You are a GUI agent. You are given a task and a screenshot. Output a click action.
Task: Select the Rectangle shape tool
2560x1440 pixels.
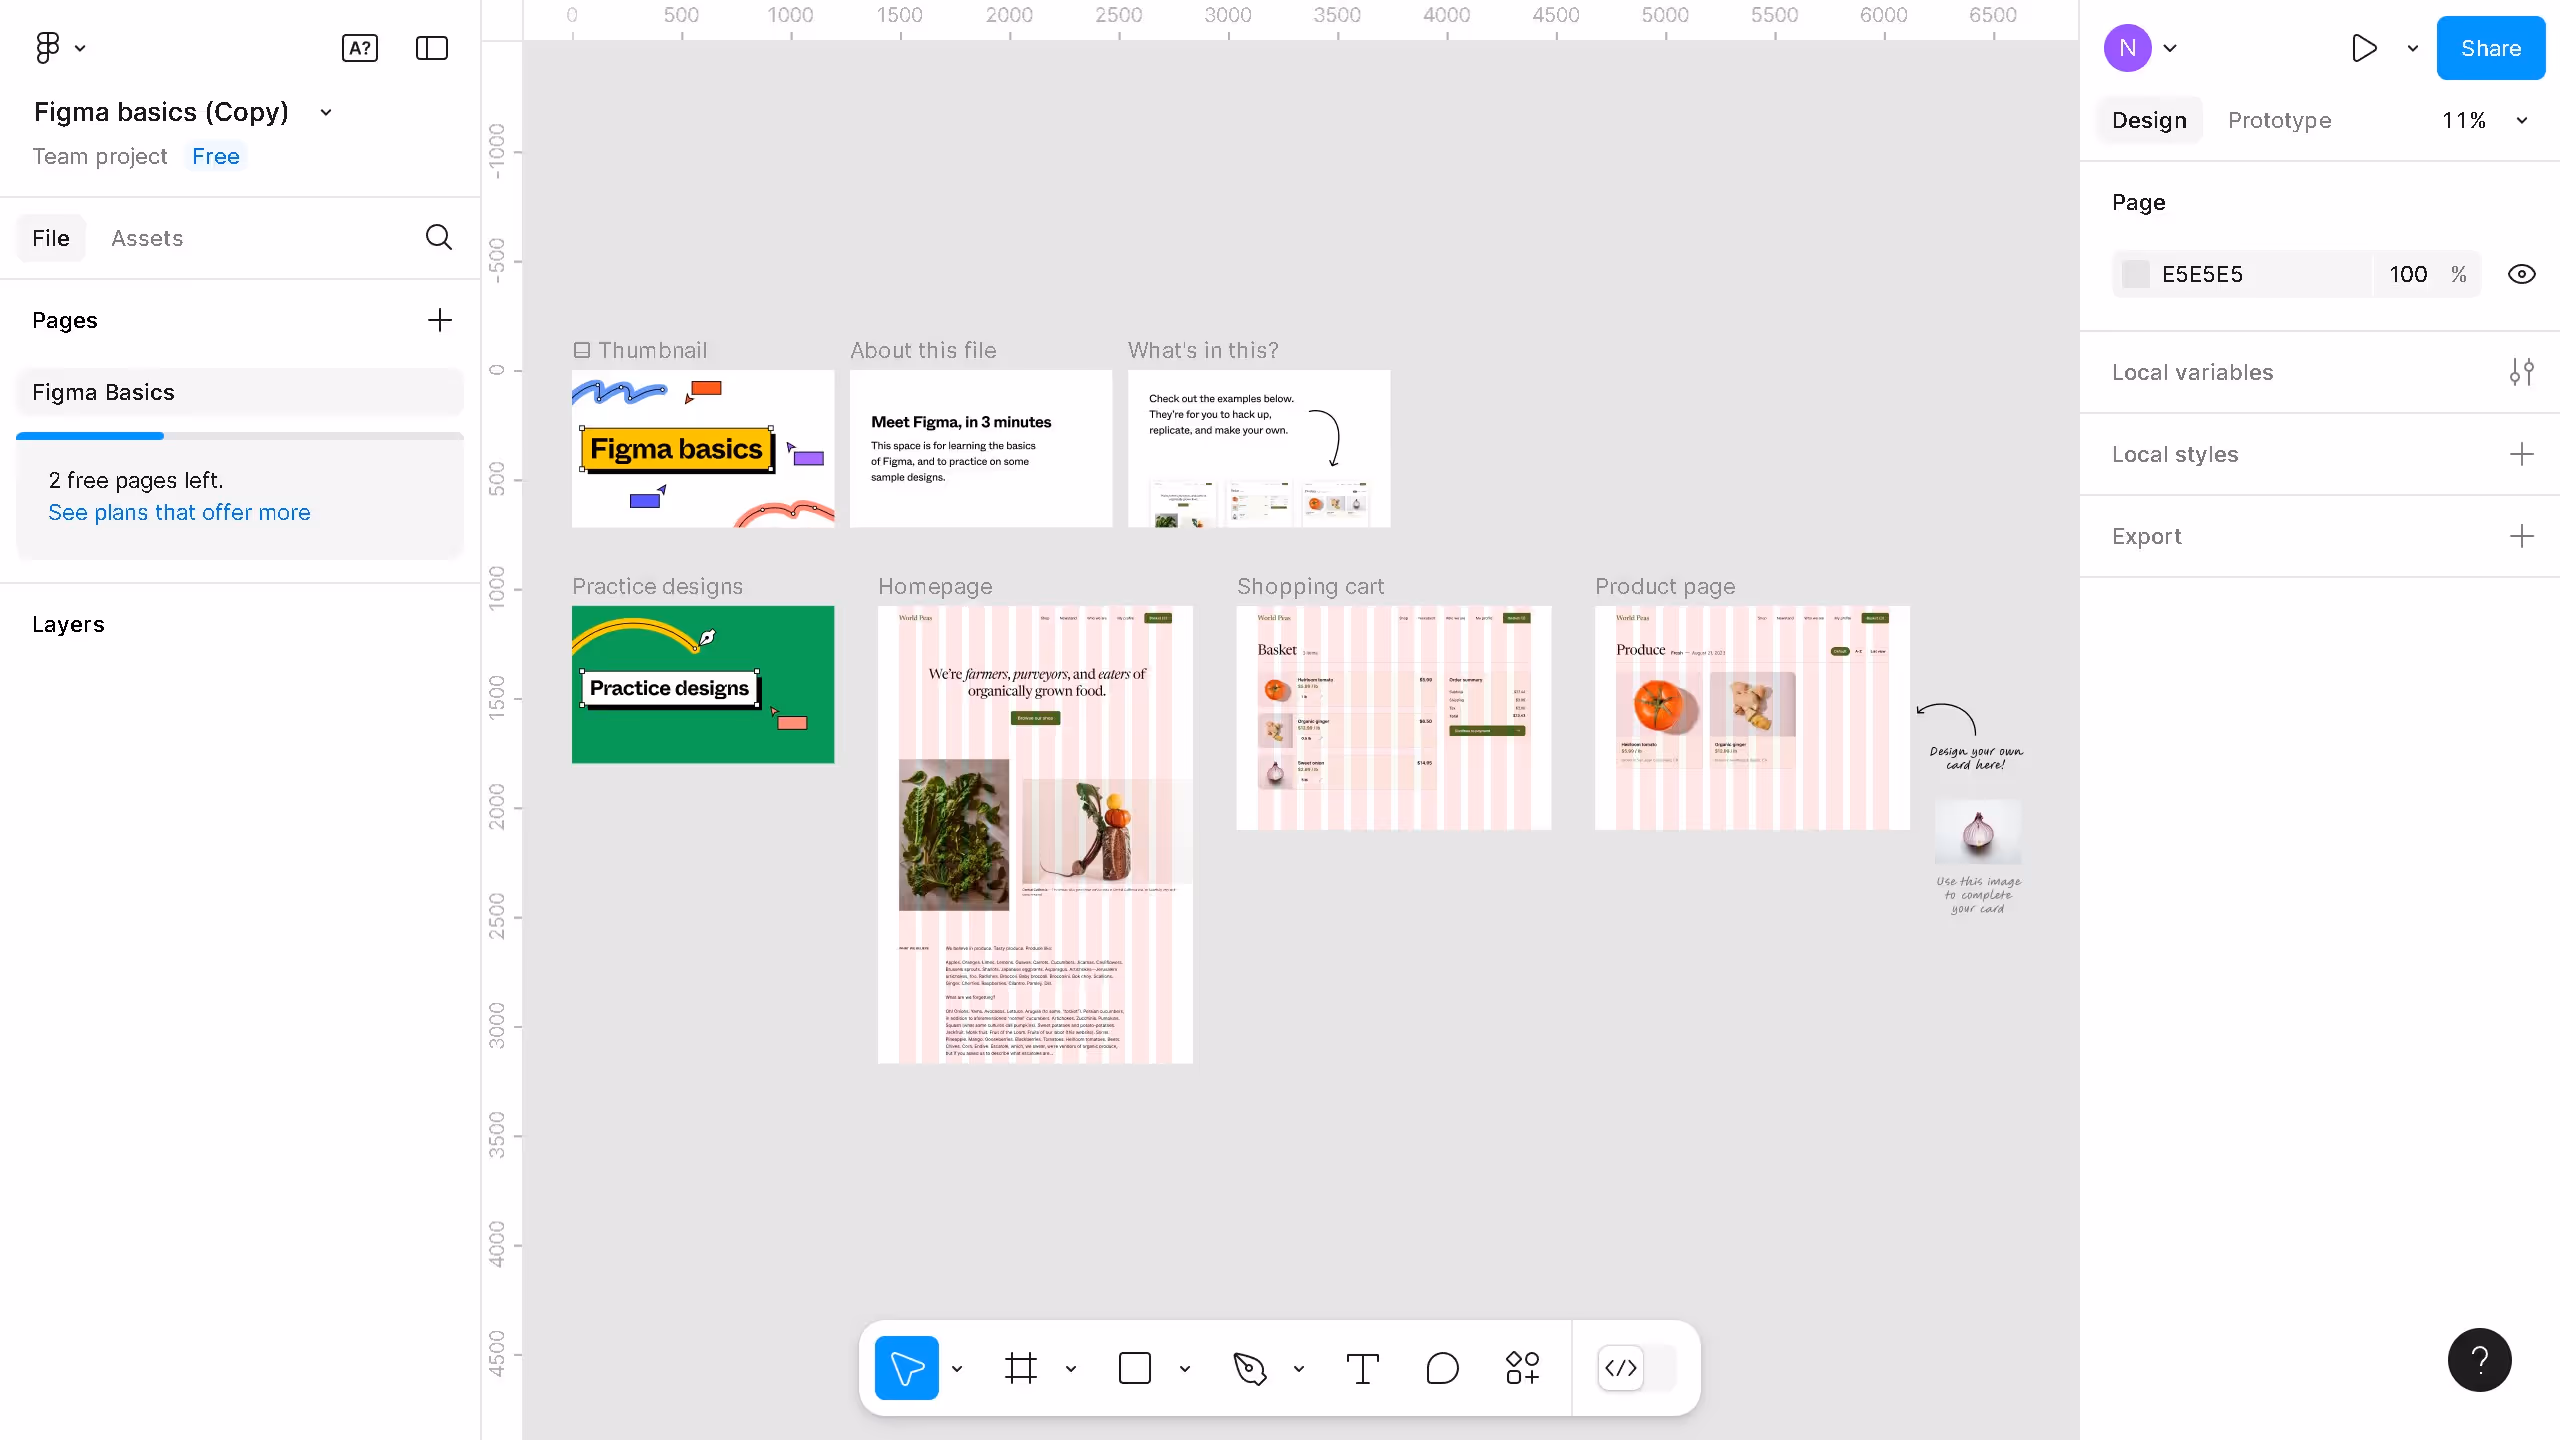pyautogui.click(x=1134, y=1368)
